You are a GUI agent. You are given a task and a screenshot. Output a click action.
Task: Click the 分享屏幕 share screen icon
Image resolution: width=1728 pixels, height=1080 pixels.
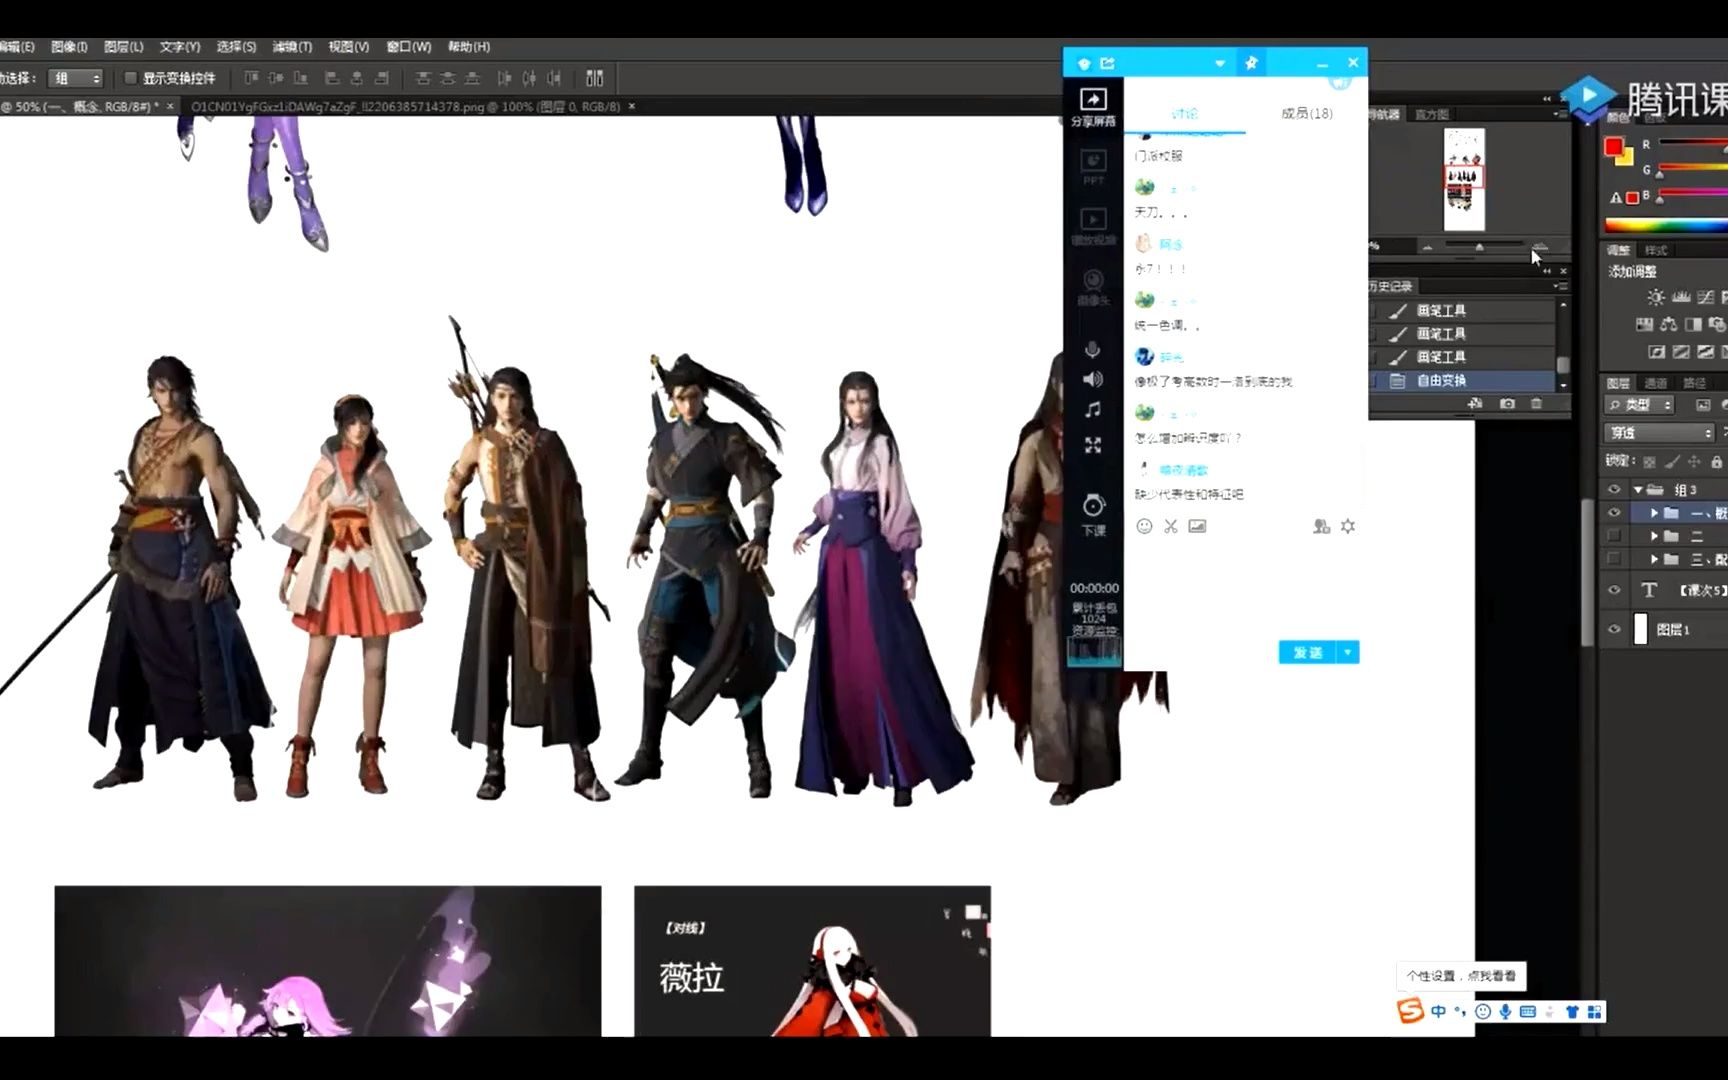coord(1093,108)
